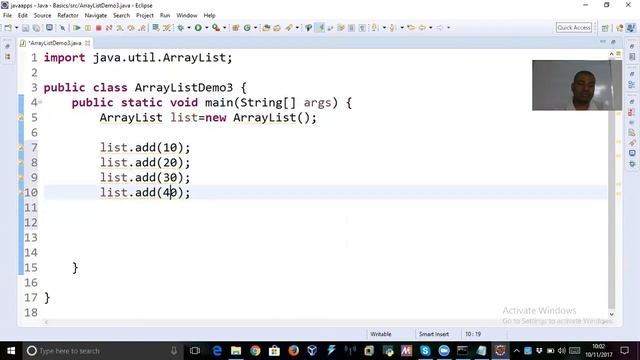640x360 pixels.
Task: Collapse the main method fold marker
Action: click(x=40, y=102)
